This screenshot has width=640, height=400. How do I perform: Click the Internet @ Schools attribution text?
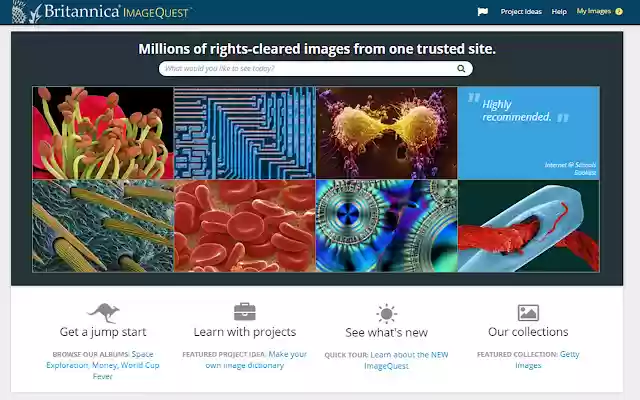[x=571, y=169]
